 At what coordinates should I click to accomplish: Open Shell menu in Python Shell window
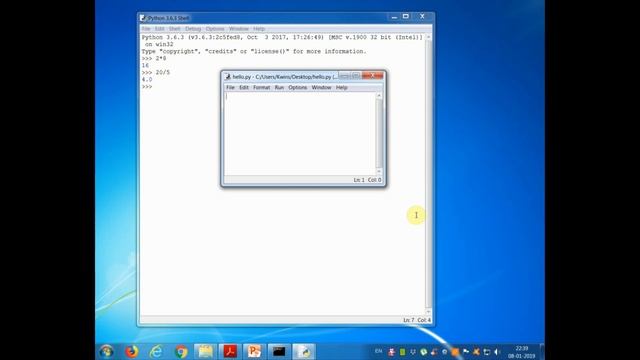[175, 29]
